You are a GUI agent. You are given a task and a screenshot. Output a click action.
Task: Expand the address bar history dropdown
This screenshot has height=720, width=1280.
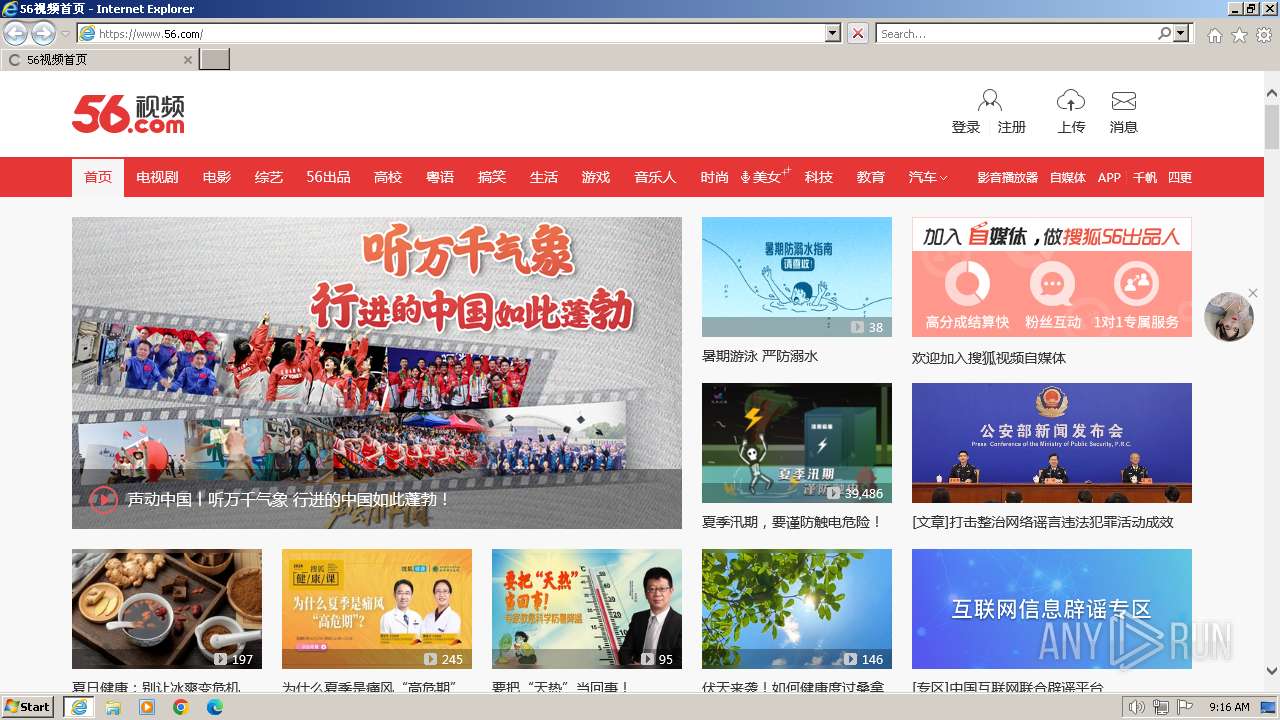(833, 33)
